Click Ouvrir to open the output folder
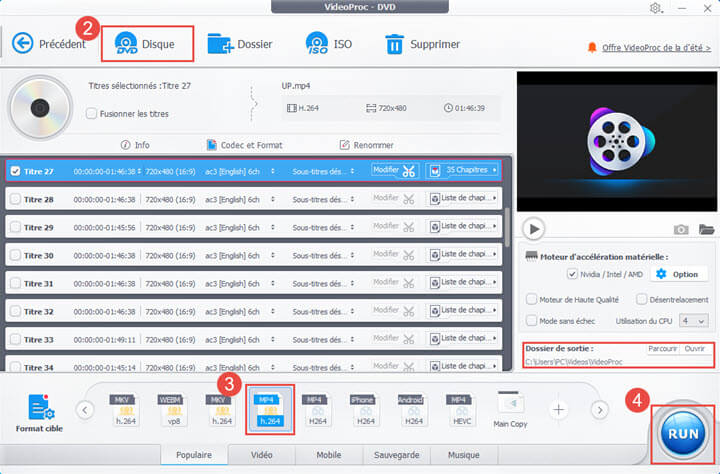Image resolution: width=720 pixels, height=474 pixels. (694, 349)
